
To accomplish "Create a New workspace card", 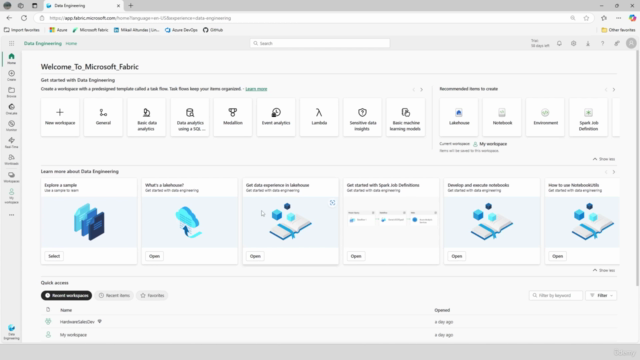I will [x=60, y=117].
